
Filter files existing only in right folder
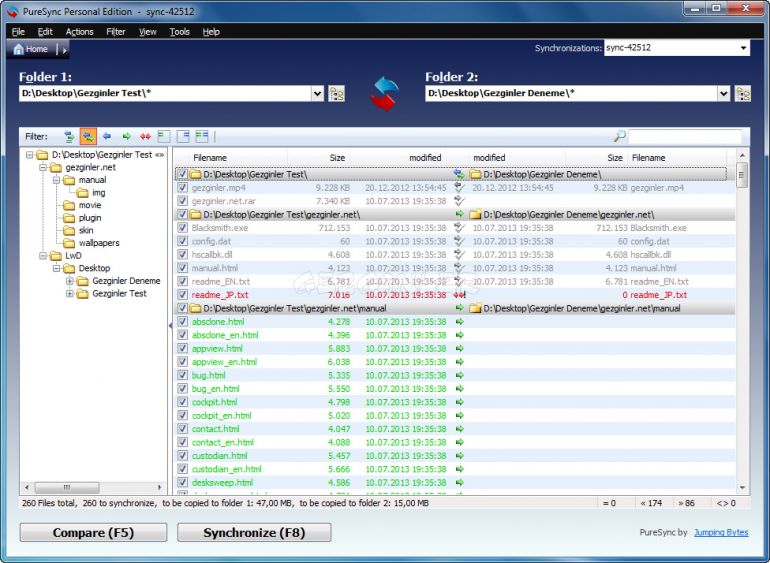[183, 136]
